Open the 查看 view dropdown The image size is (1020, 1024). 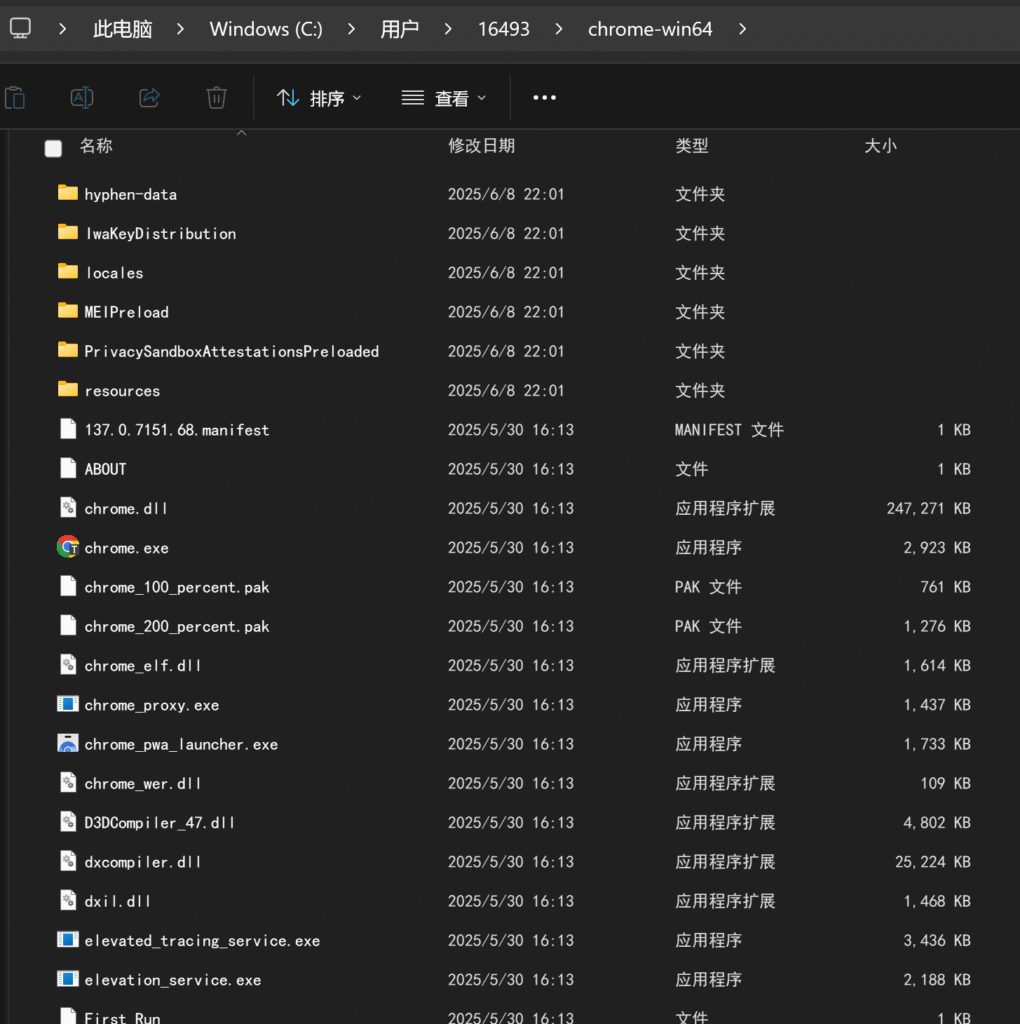[444, 98]
